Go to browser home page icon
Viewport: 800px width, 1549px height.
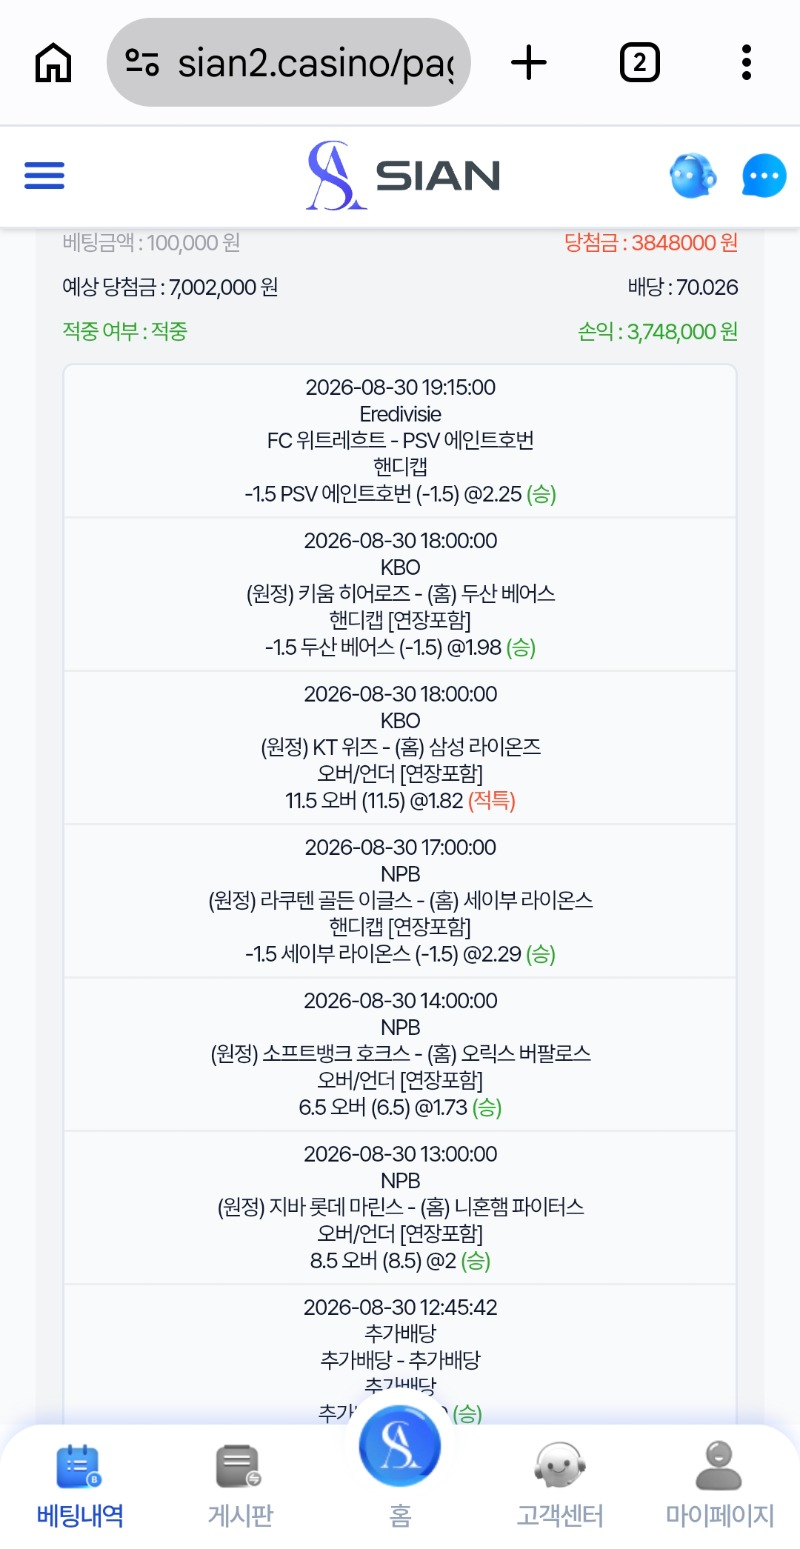tap(53, 63)
